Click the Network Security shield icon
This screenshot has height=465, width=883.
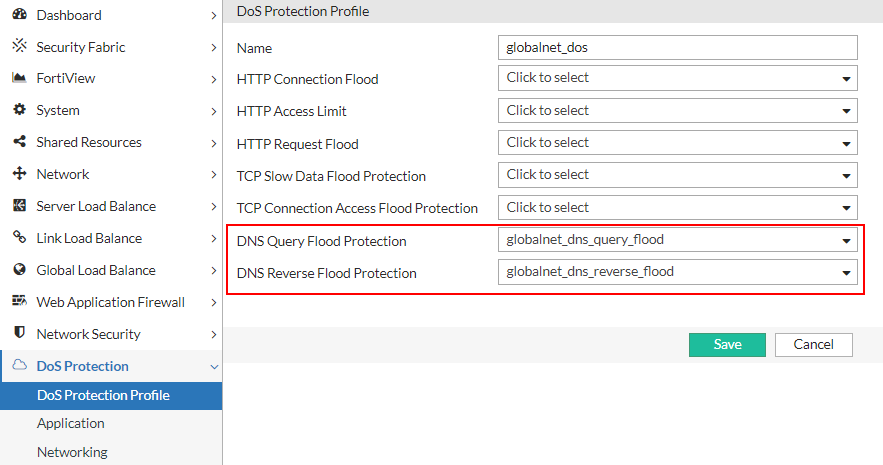pos(18,333)
